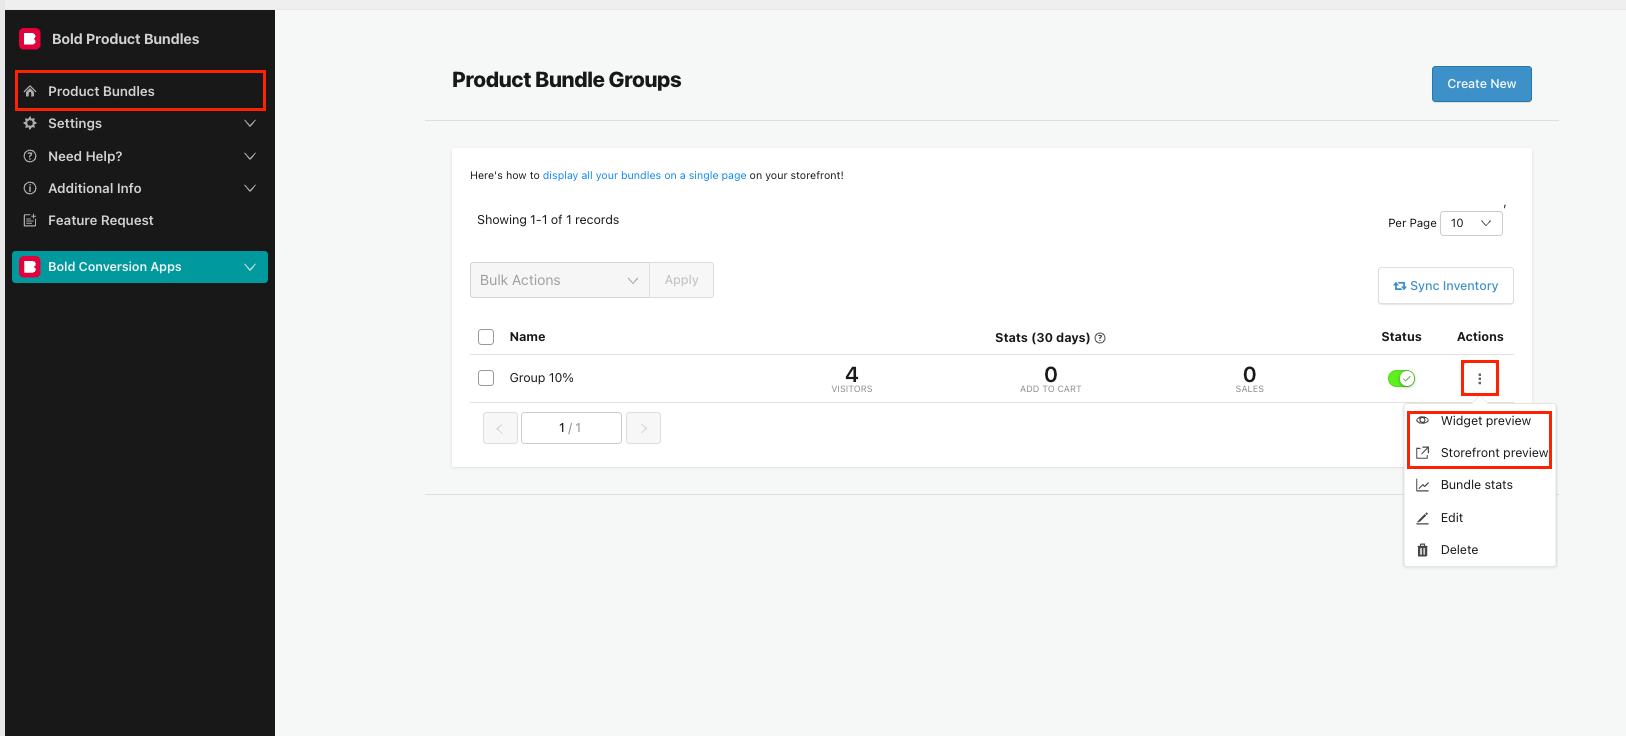Click the pencil icon beside Edit
The height and width of the screenshot is (736, 1626).
tap(1422, 518)
